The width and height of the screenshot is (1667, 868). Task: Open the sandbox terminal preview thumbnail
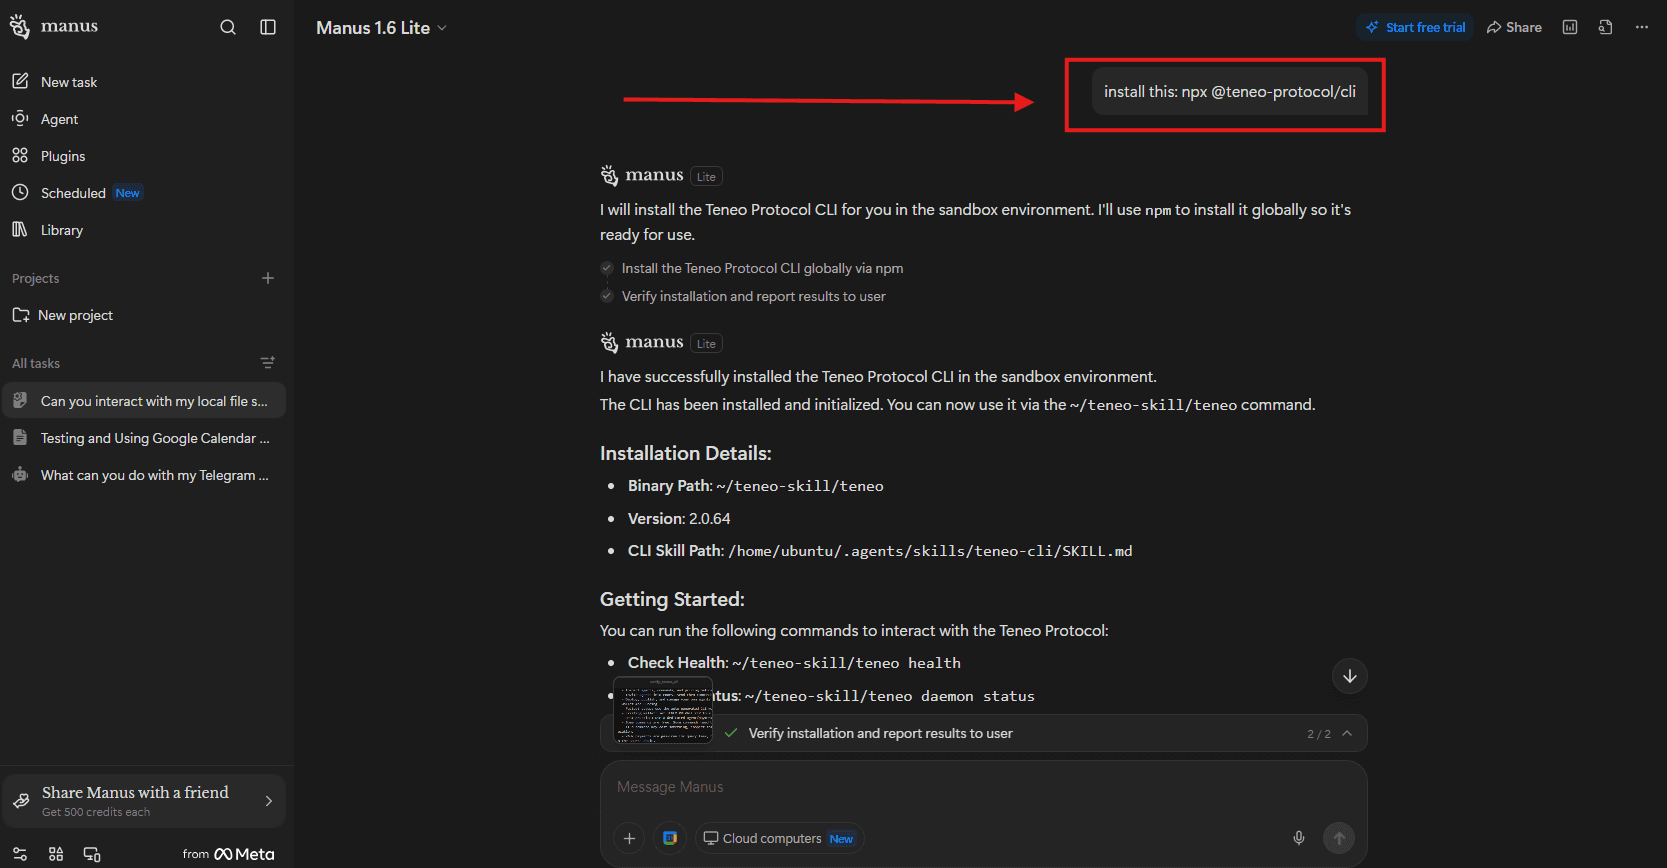tap(663, 709)
